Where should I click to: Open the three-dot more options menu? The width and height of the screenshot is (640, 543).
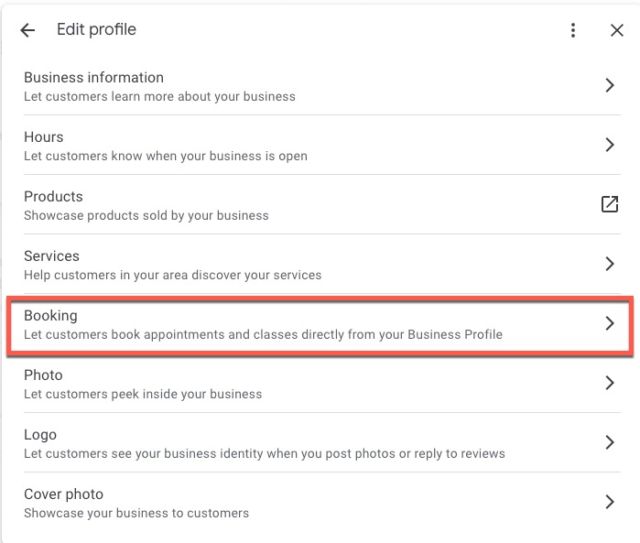tap(573, 31)
